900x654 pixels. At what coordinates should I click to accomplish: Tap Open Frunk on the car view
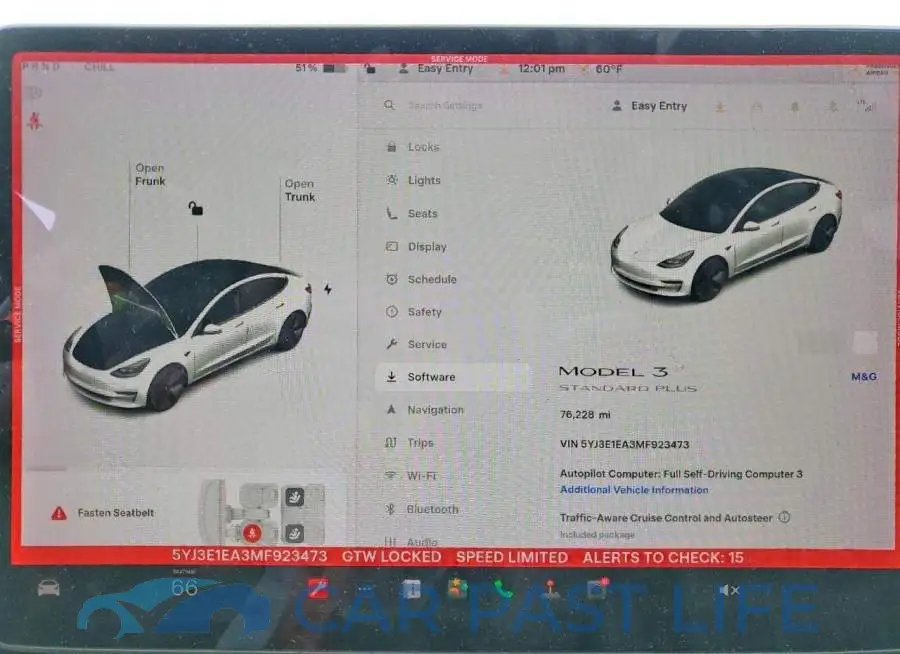point(150,175)
